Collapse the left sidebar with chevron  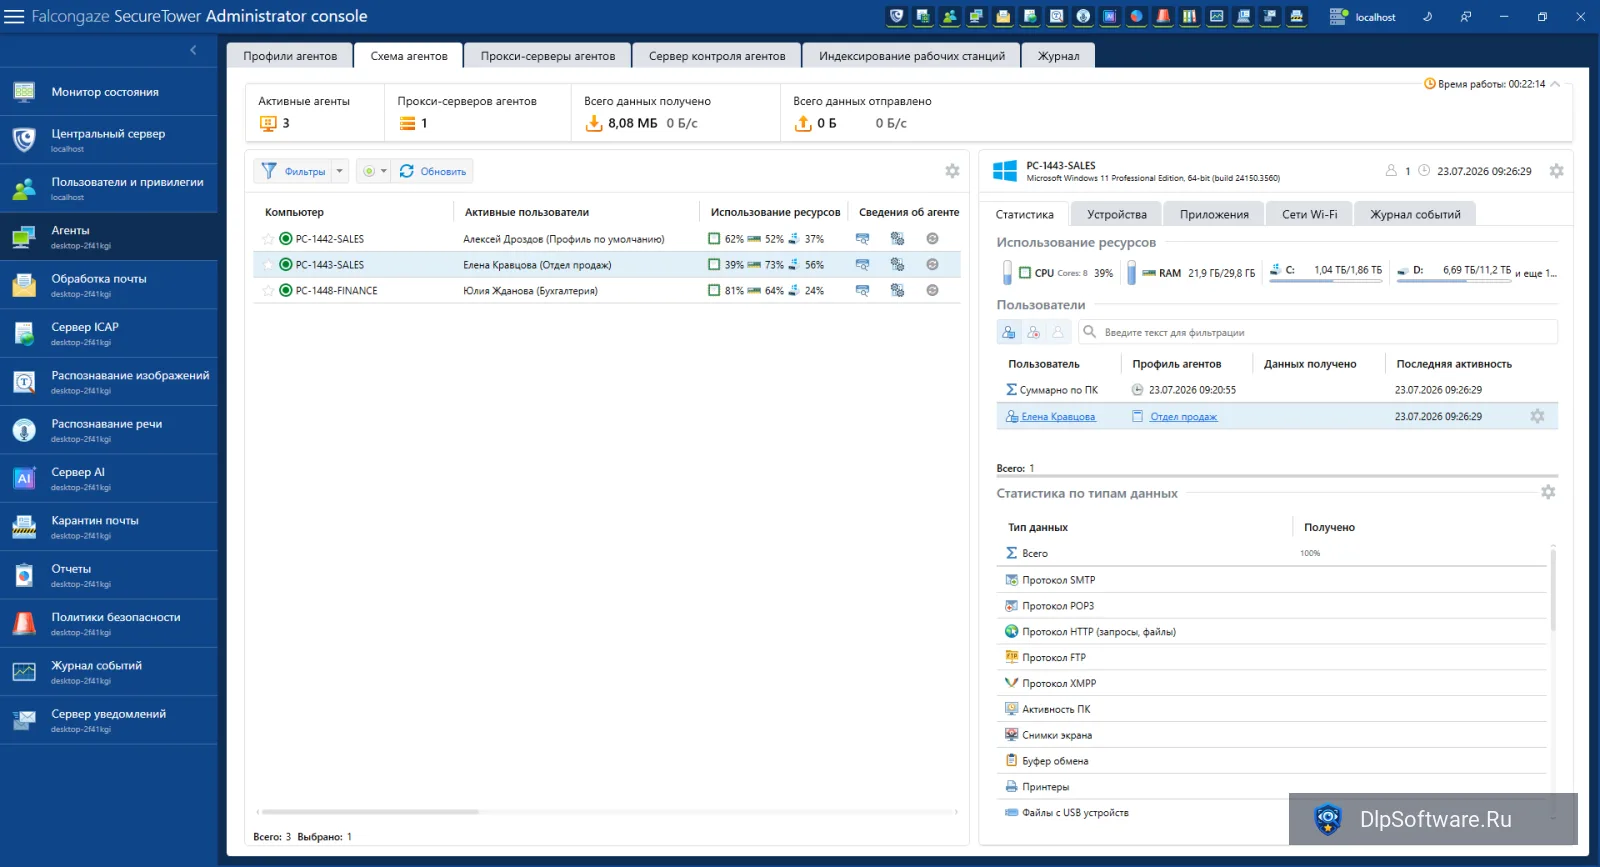click(x=193, y=50)
